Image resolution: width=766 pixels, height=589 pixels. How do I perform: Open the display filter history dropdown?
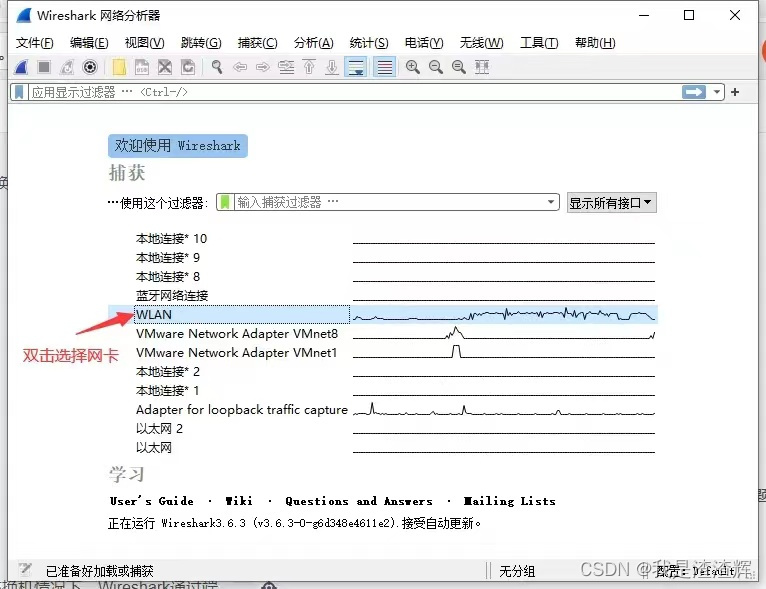[717, 92]
